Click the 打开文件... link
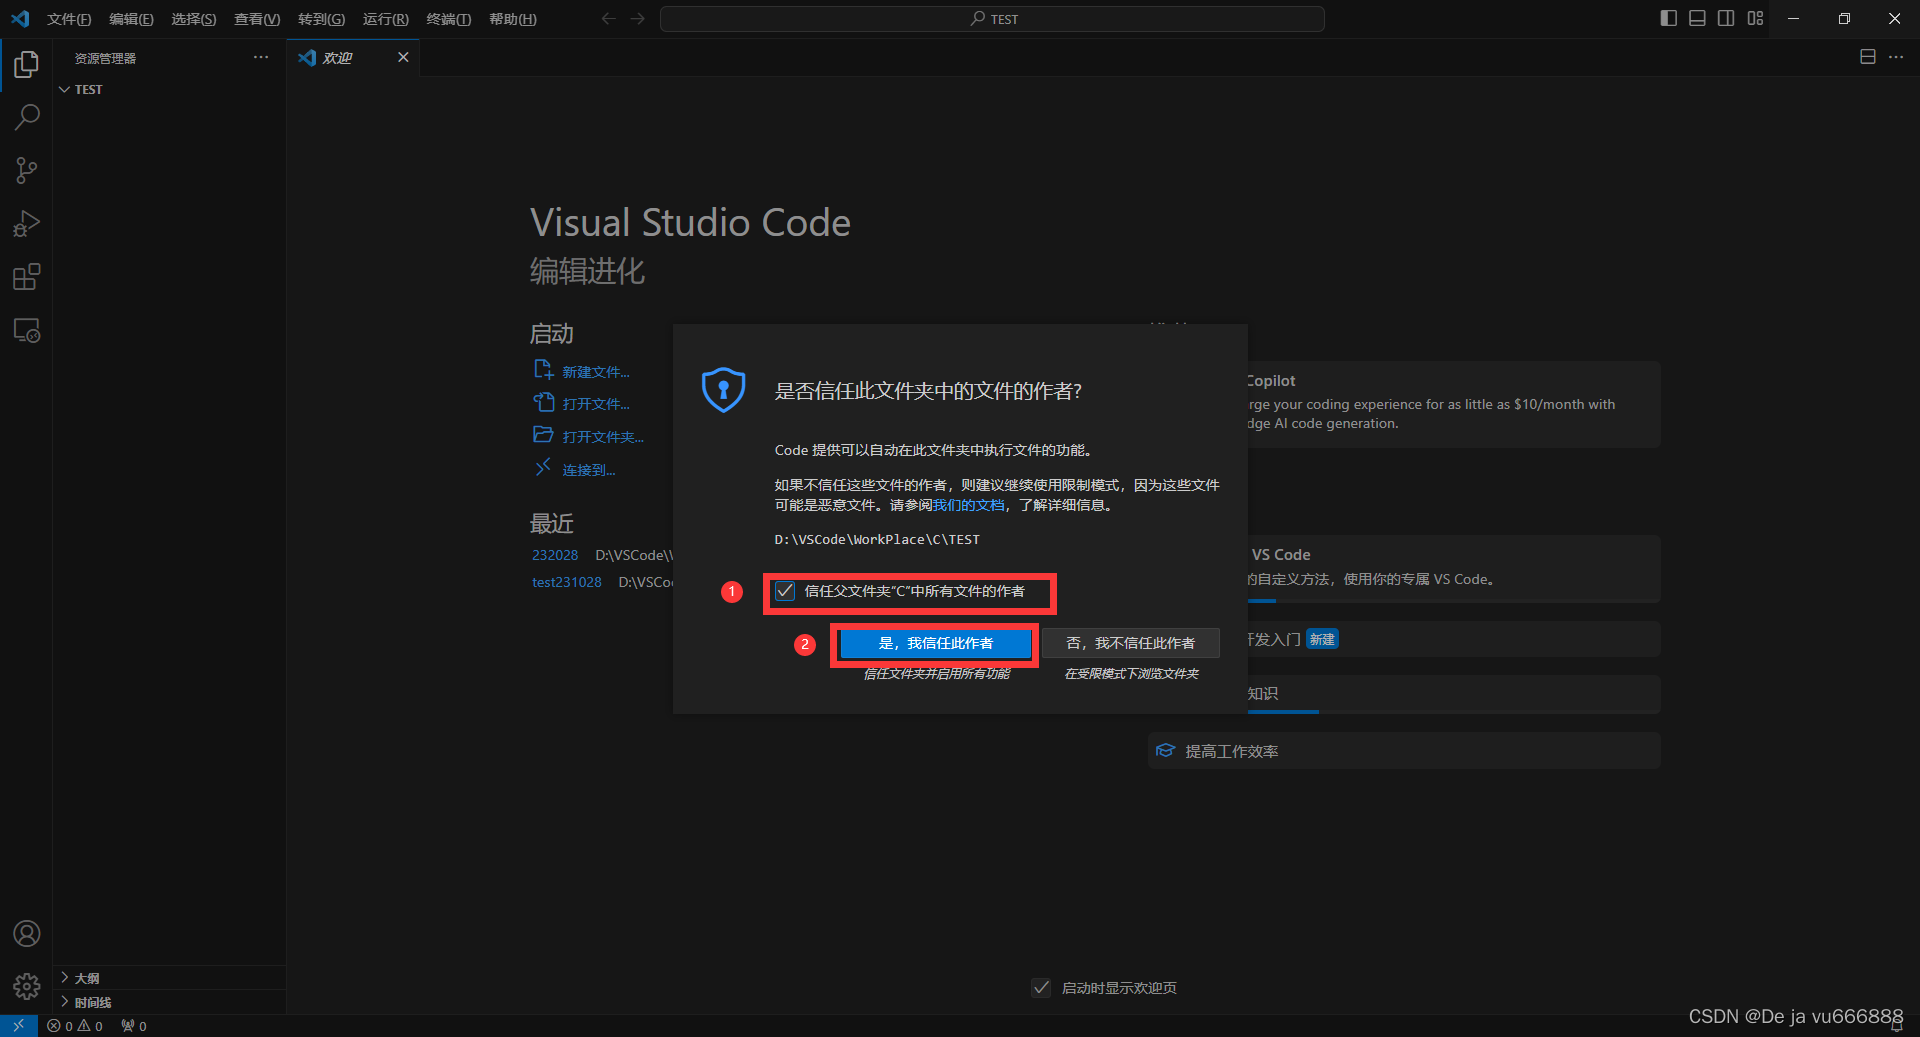This screenshot has height=1037, width=1920. [x=596, y=404]
